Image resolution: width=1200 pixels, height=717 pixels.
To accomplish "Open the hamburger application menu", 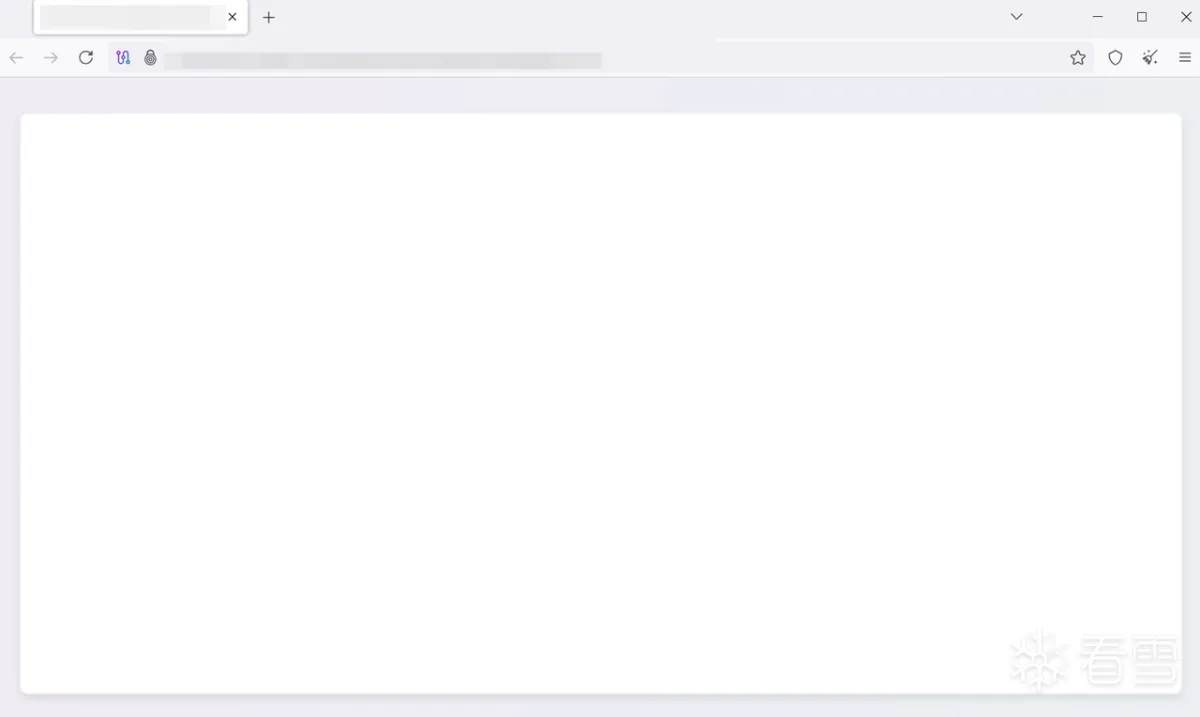I will 1185,58.
